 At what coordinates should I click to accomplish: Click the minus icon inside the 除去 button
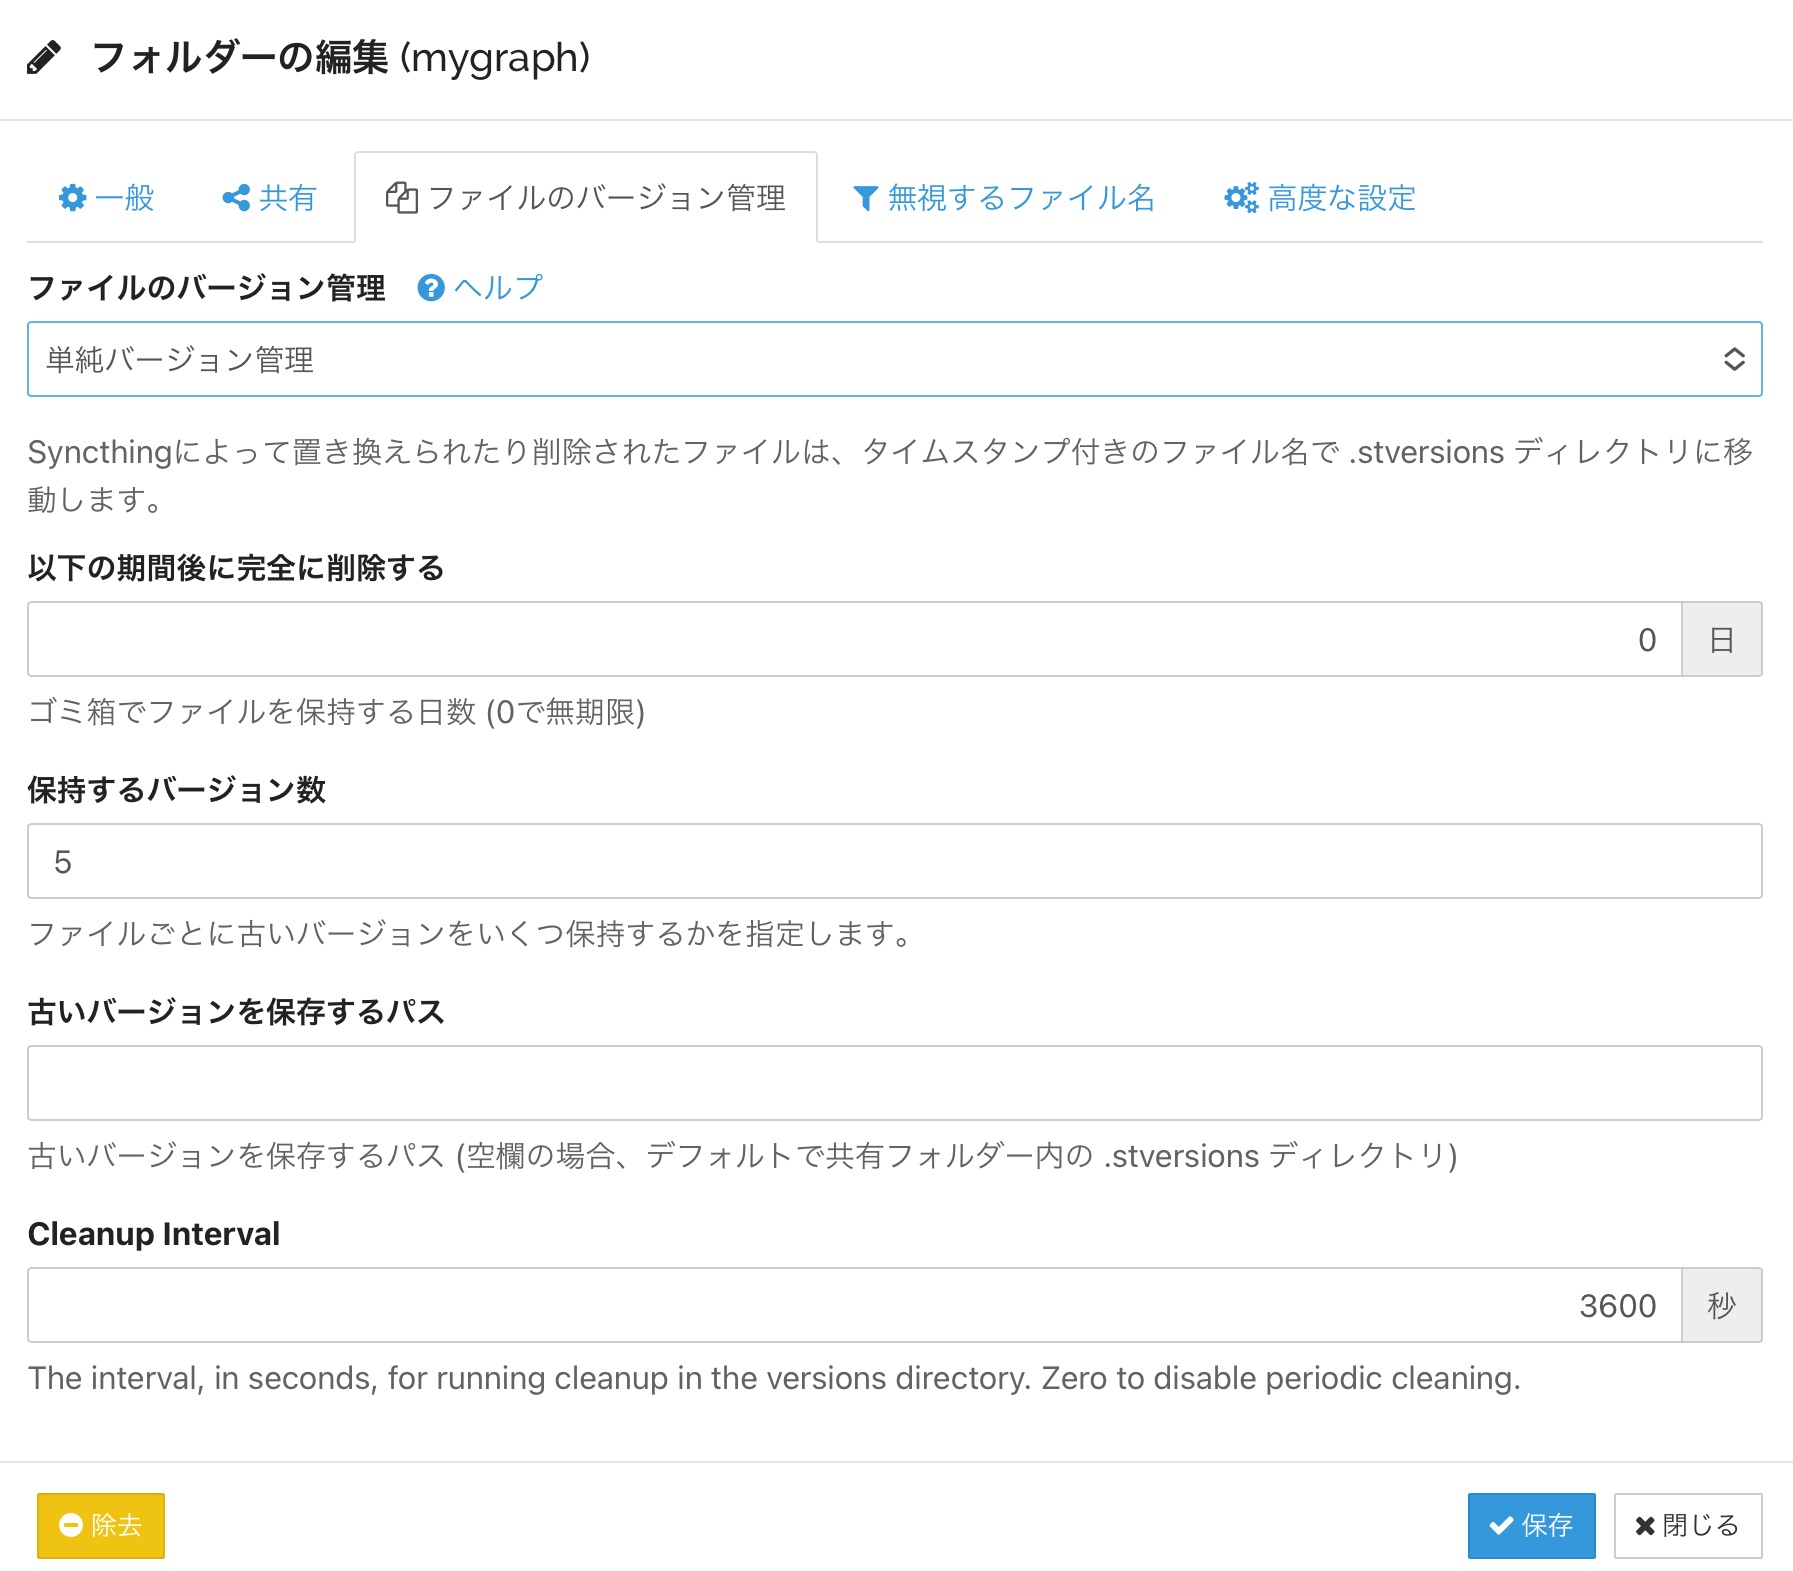pos(70,1525)
